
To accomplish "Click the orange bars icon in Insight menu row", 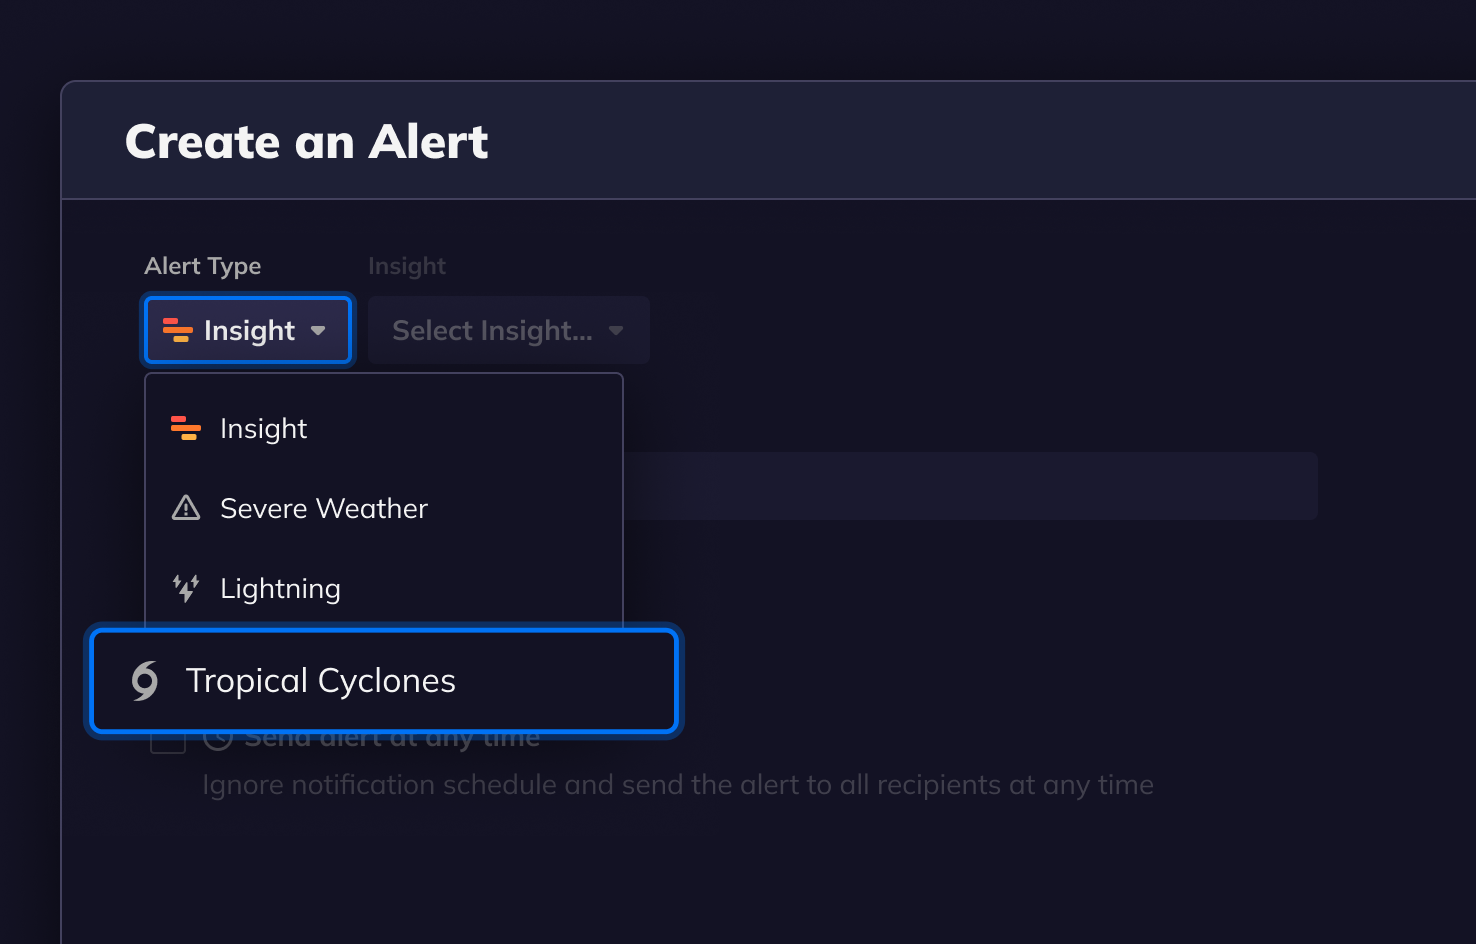I will [x=186, y=428].
